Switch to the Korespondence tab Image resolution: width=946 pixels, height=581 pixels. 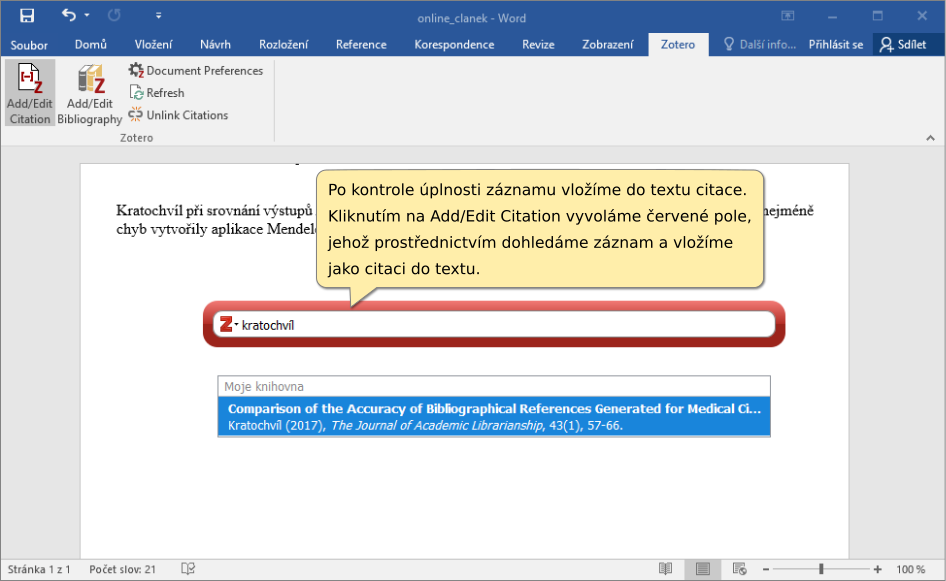click(454, 45)
